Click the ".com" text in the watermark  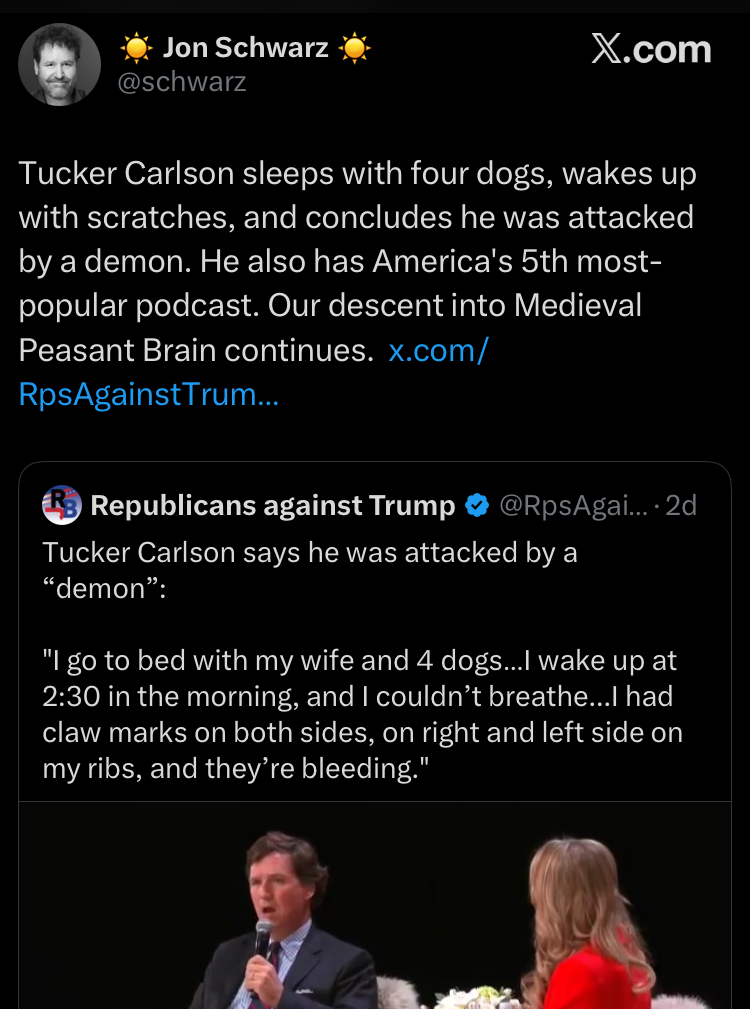coord(668,49)
